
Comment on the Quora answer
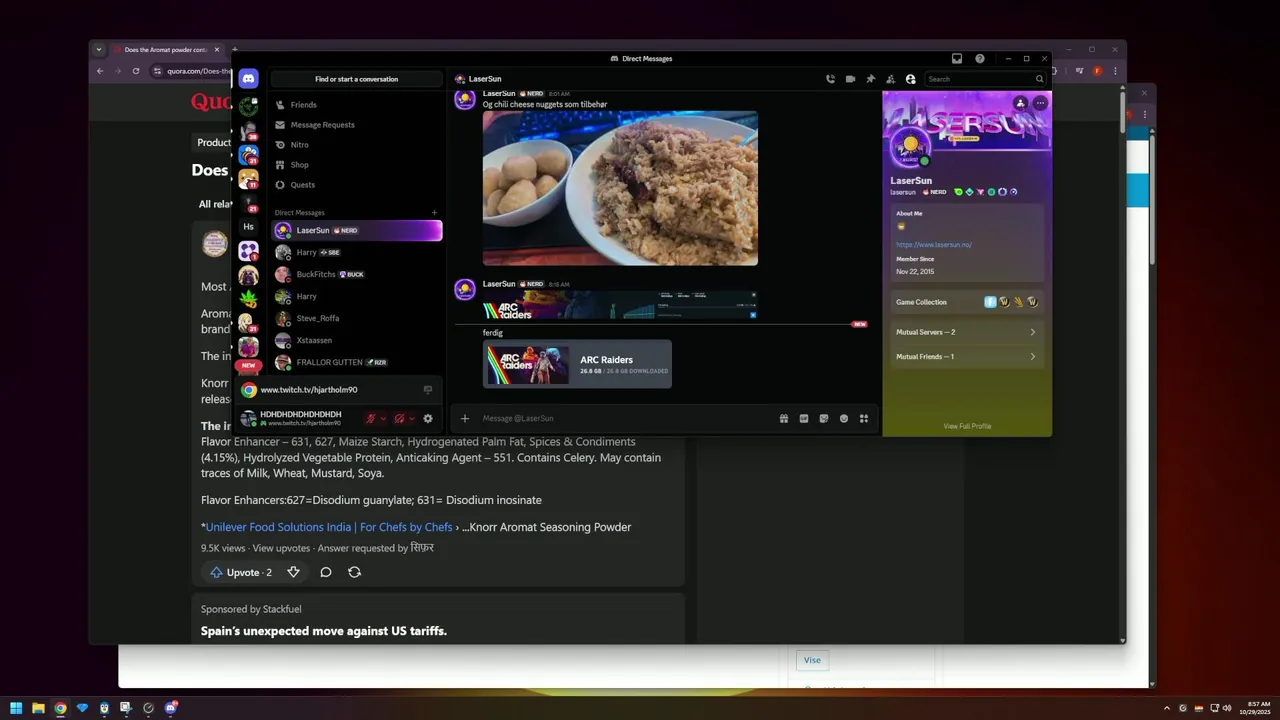click(325, 572)
